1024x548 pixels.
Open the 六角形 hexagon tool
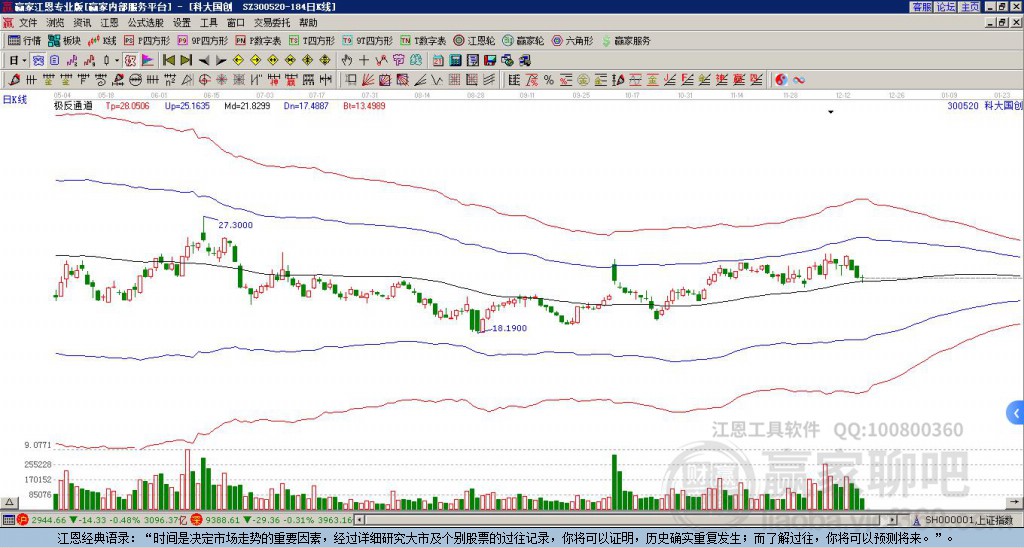[573, 41]
